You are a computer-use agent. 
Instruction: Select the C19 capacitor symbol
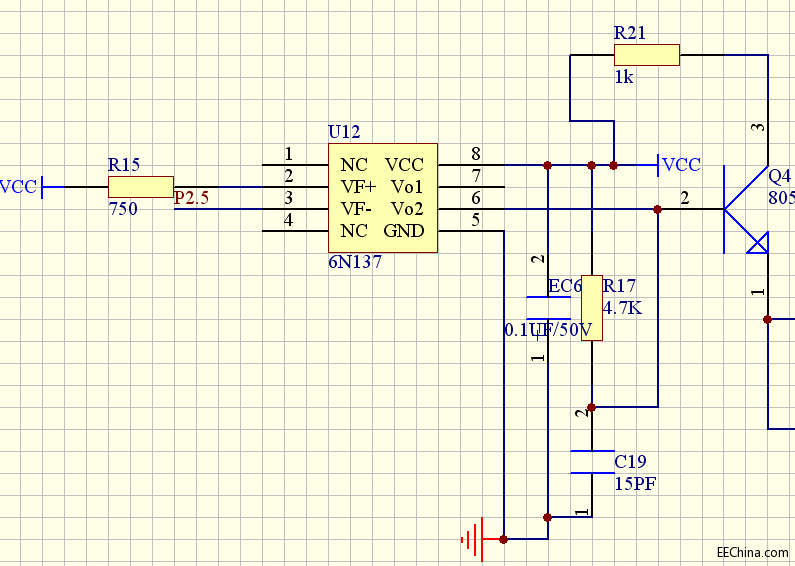(x=592, y=462)
